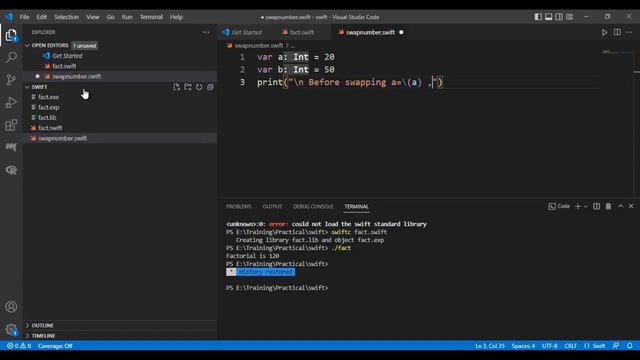Toggle secondary side bar layout icon
This screenshot has width=640, height=360.
(x=559, y=17)
